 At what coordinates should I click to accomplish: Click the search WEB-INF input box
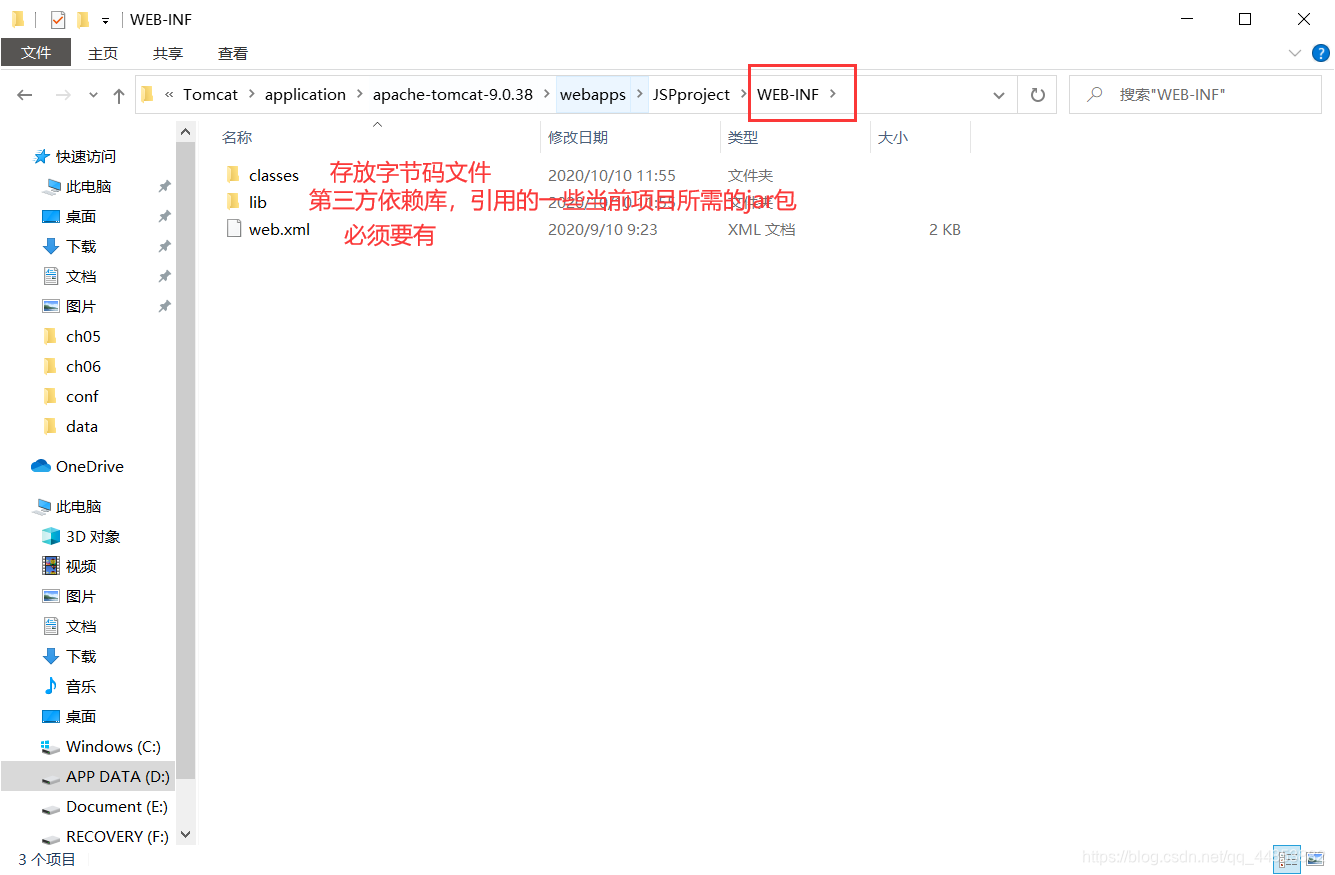pos(1195,95)
